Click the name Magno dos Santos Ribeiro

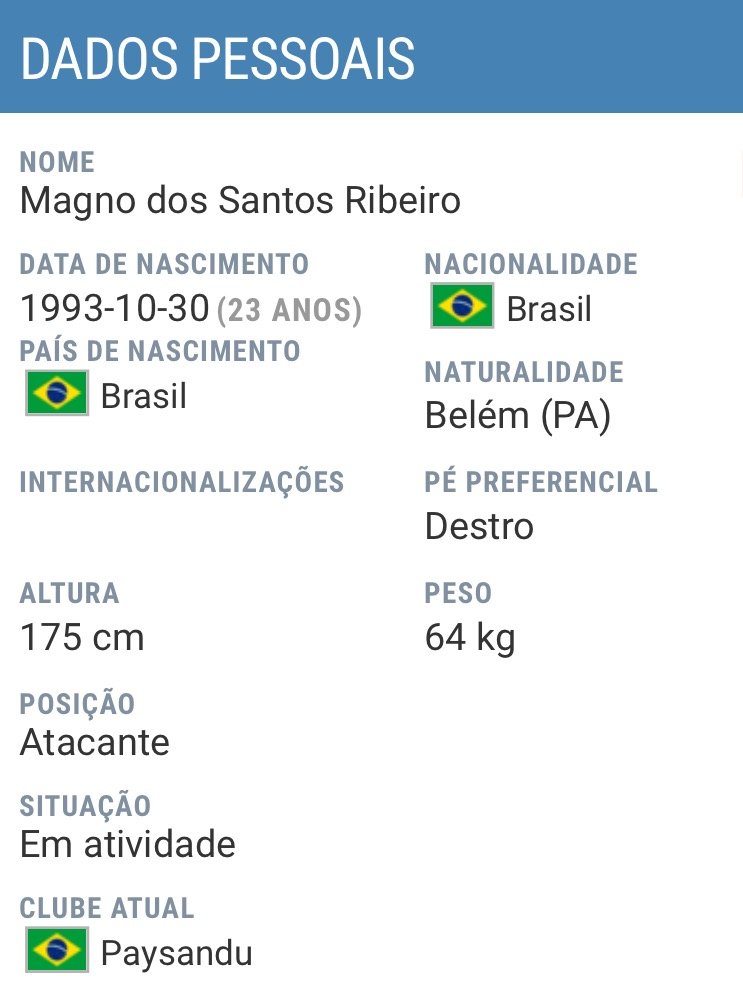tap(240, 201)
